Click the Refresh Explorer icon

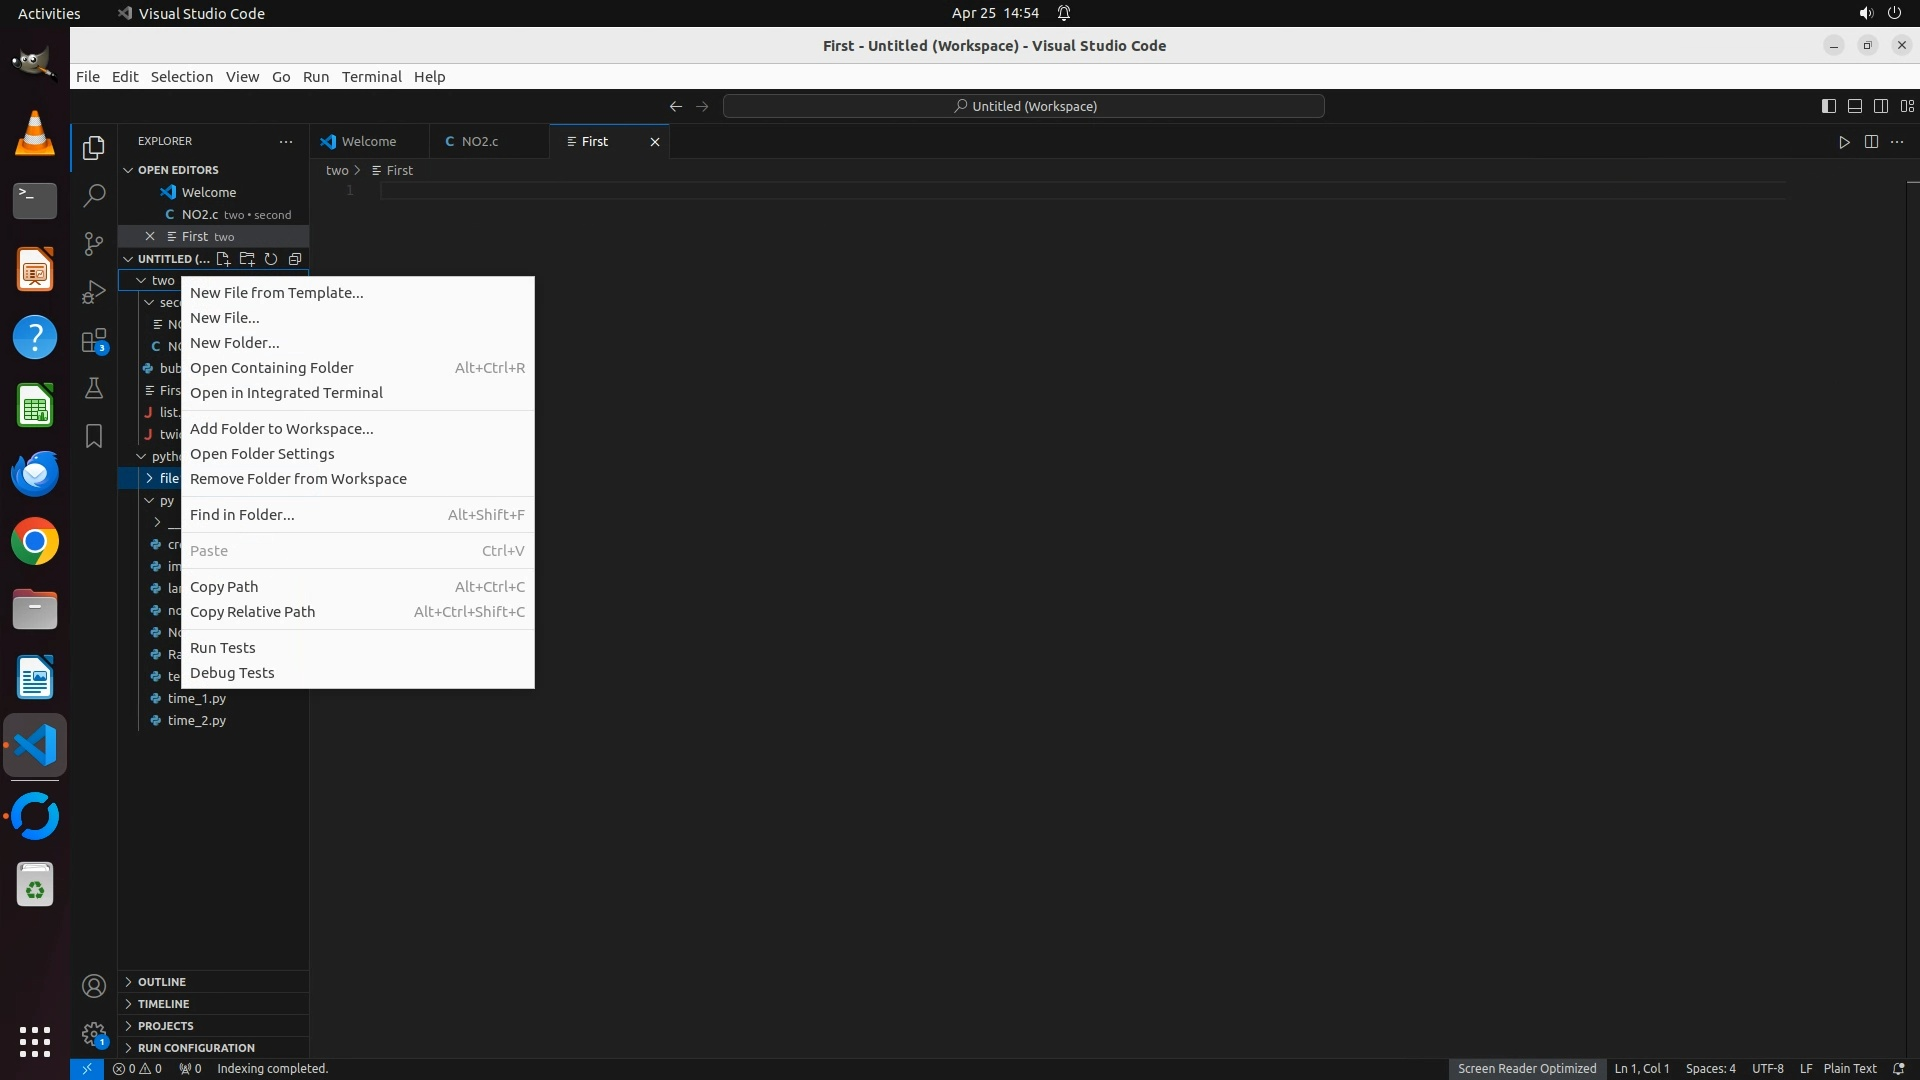pos(271,259)
